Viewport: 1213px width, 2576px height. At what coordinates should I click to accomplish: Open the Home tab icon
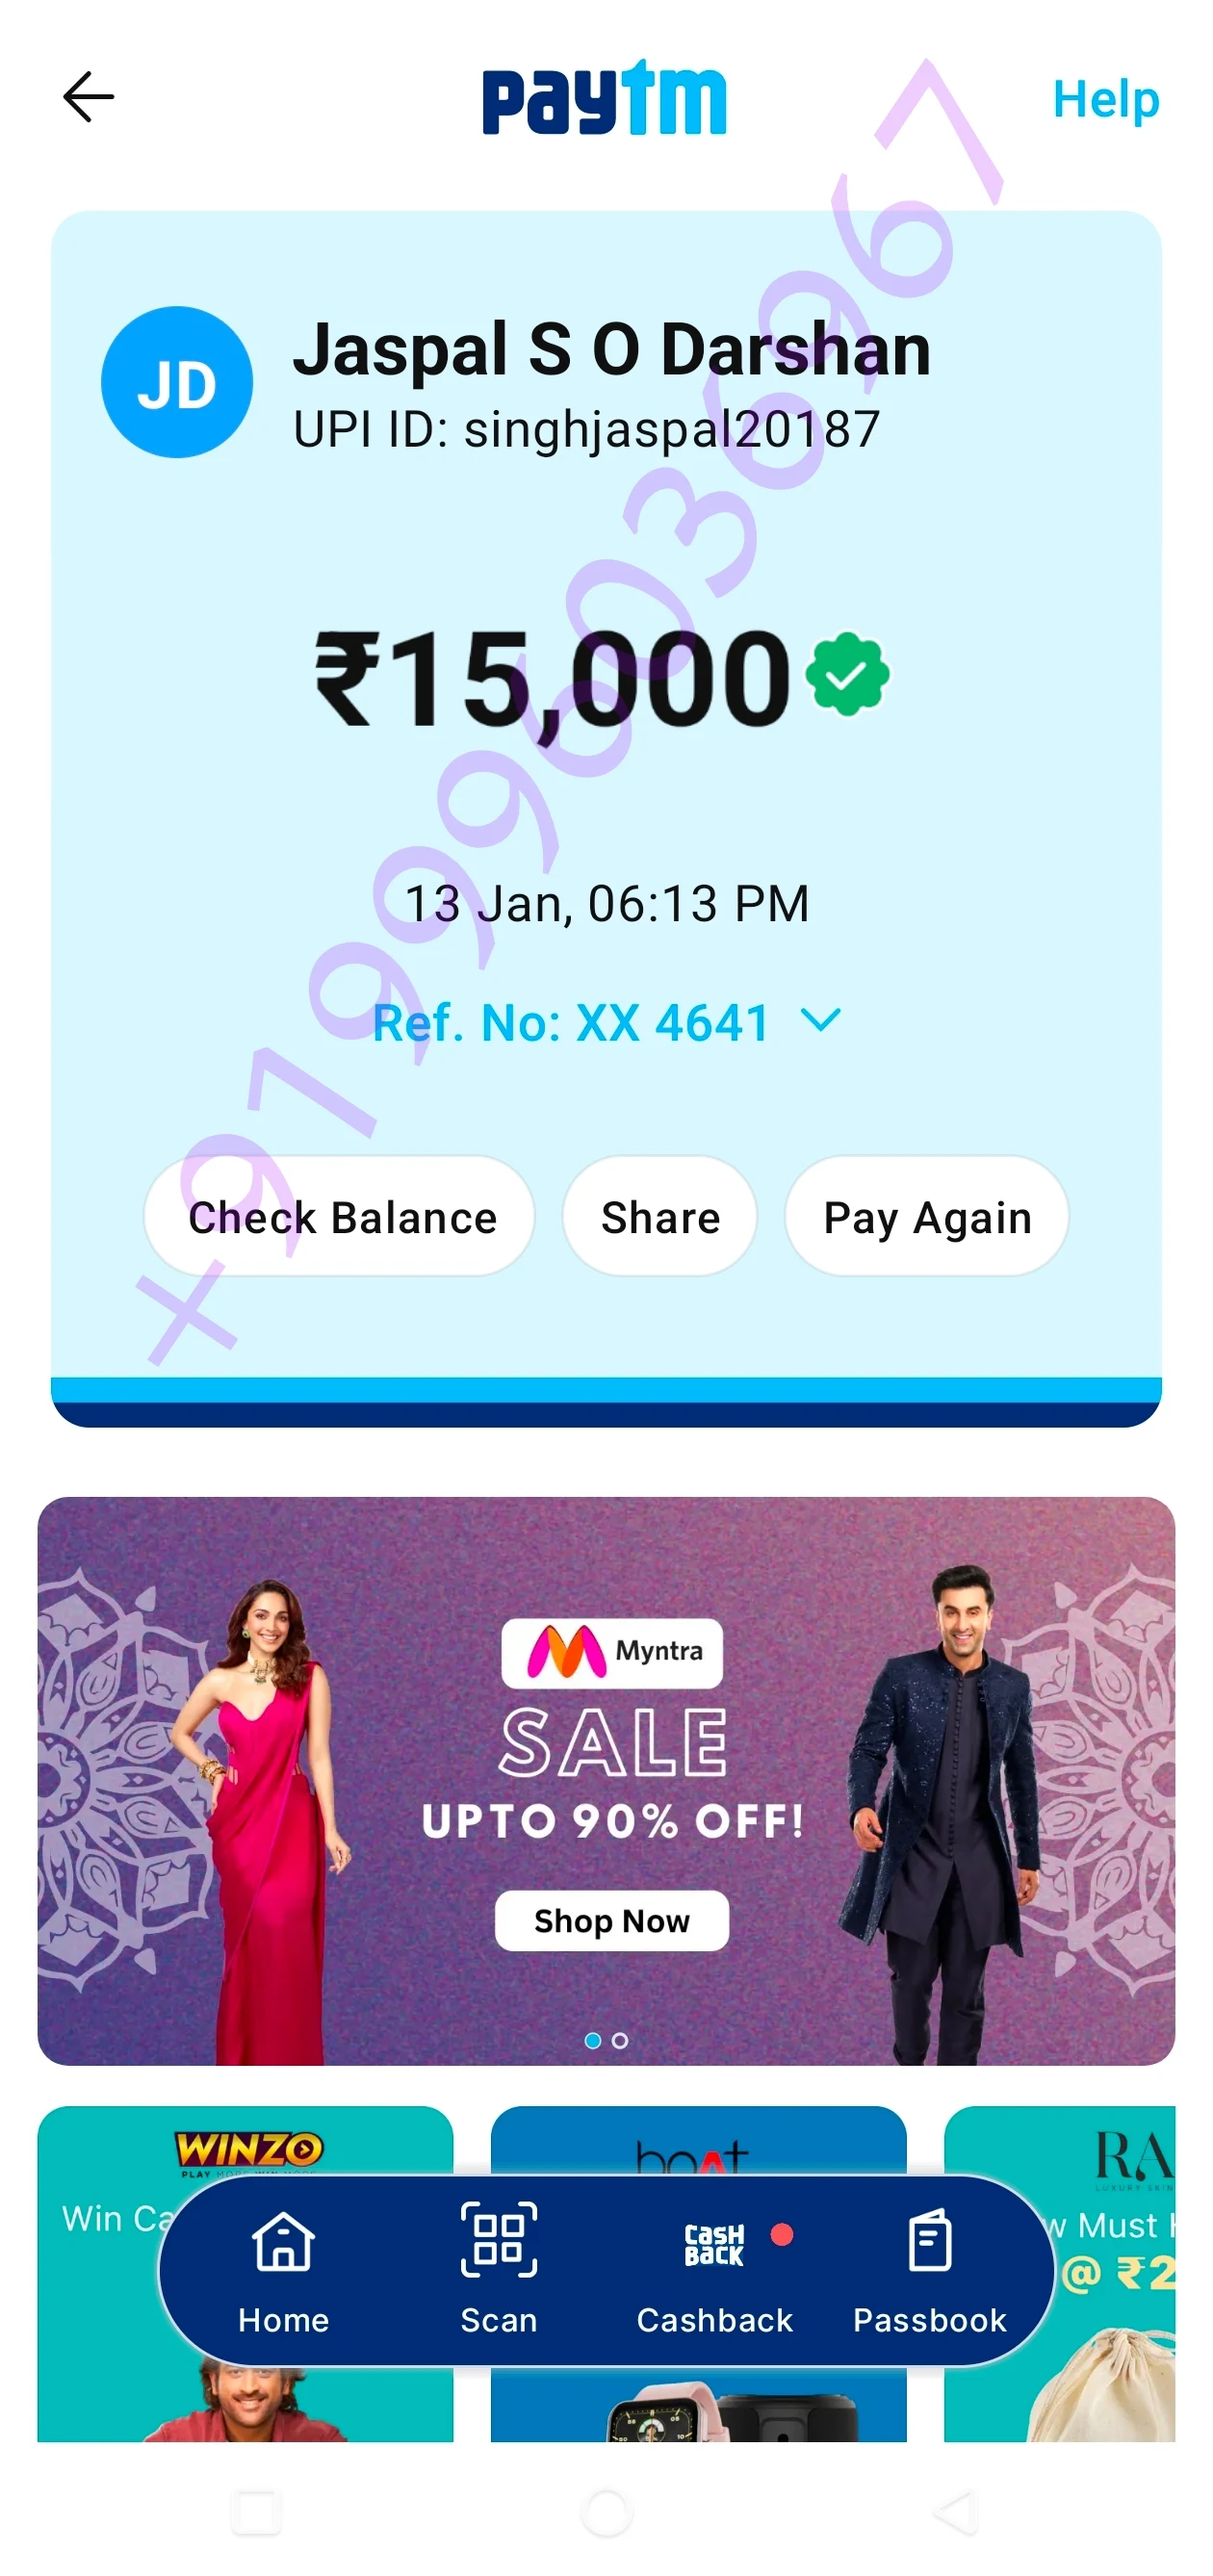click(283, 2241)
